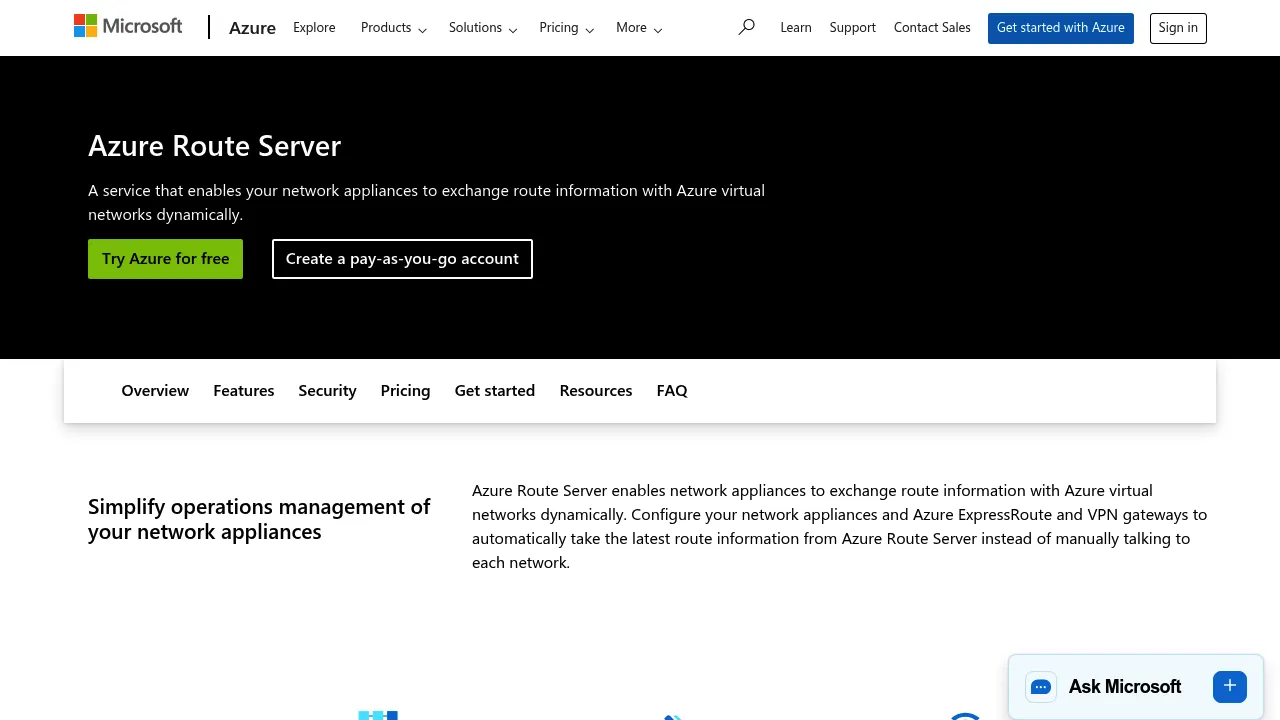Click the Ask Microsoft label
This screenshot has width=1280, height=720.
pyautogui.click(x=1125, y=687)
